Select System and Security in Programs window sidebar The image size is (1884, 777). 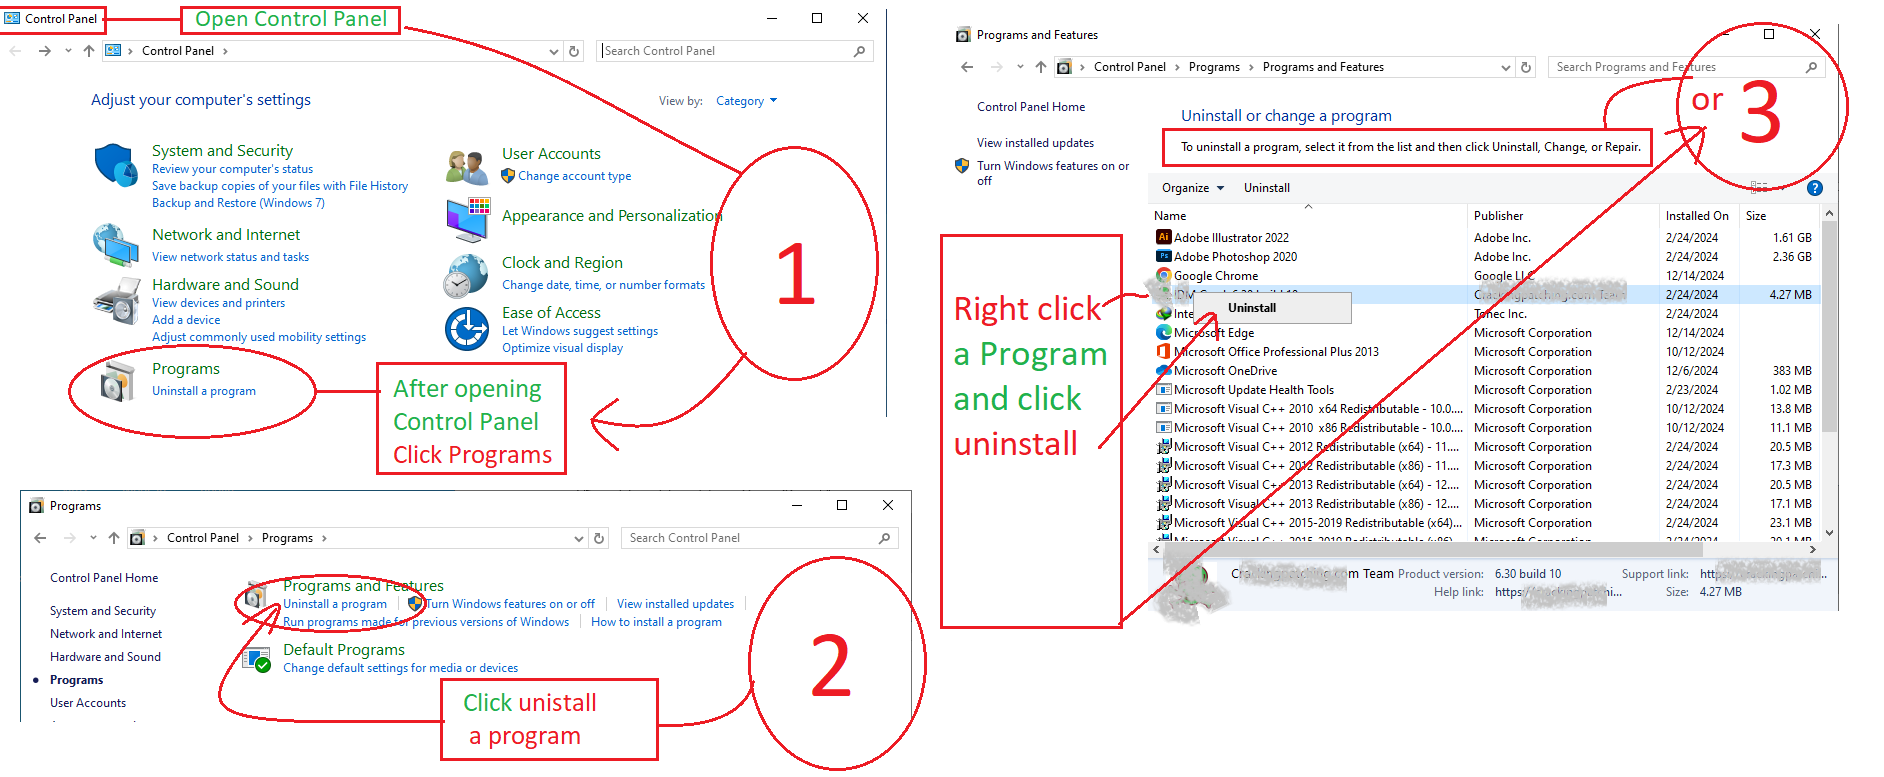click(103, 611)
